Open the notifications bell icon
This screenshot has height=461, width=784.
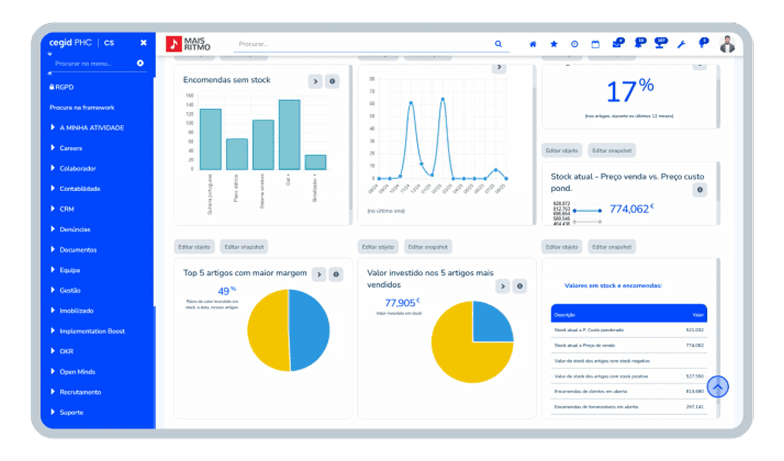[x=640, y=43]
